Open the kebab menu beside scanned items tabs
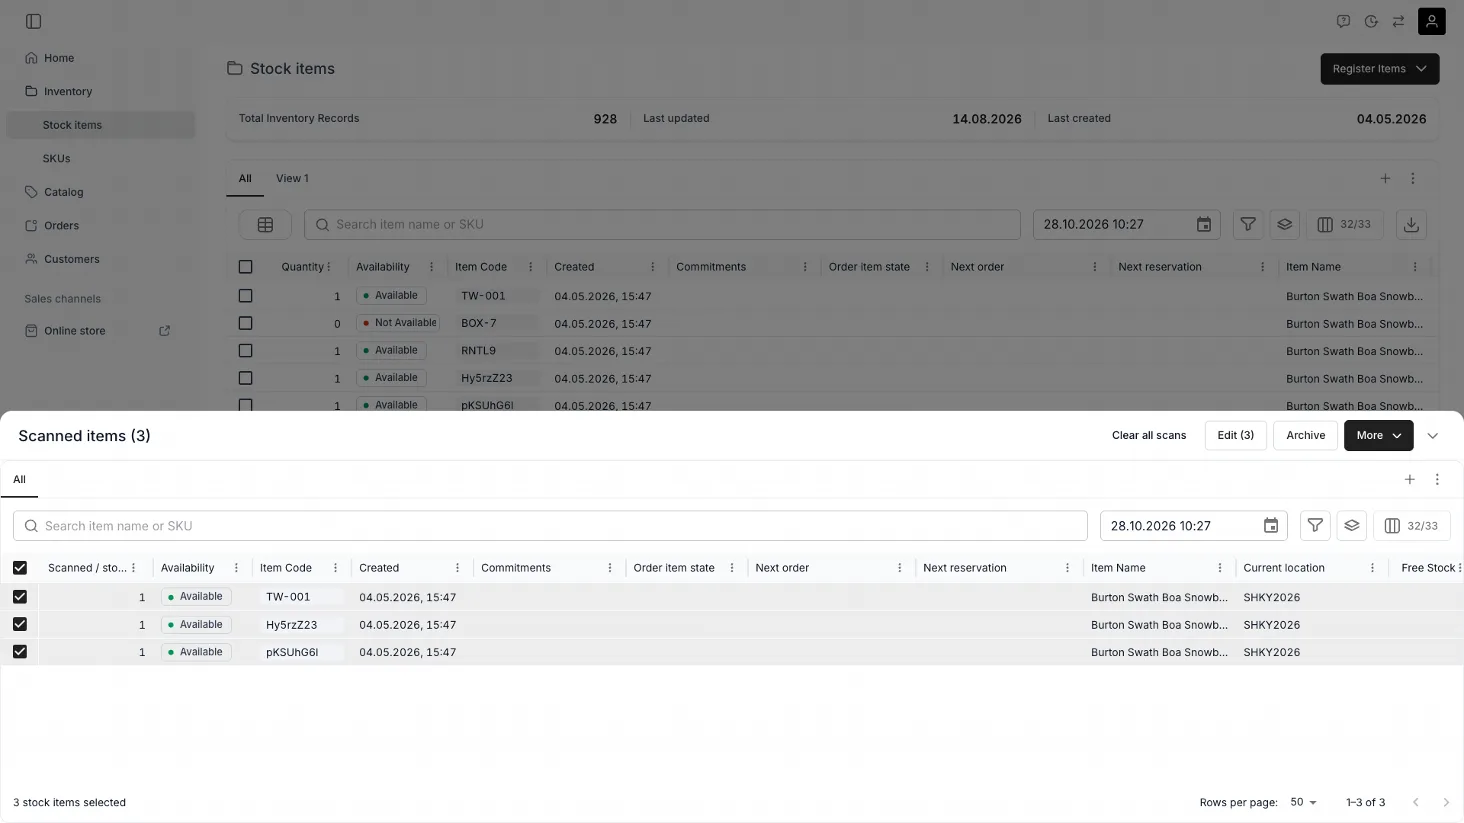 [x=1438, y=480]
